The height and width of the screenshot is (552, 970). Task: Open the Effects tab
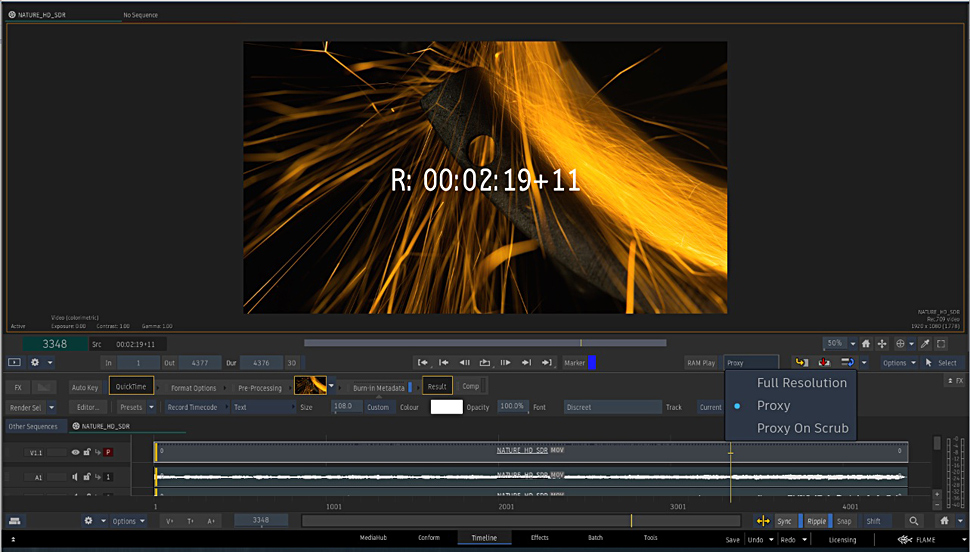tap(539, 538)
